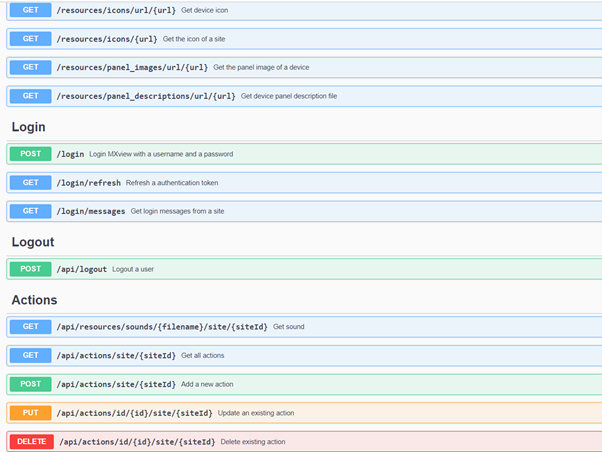The height and width of the screenshot is (452, 602).
Task: Click the GET badge for 'Get all actions'
Action: click(x=30, y=355)
